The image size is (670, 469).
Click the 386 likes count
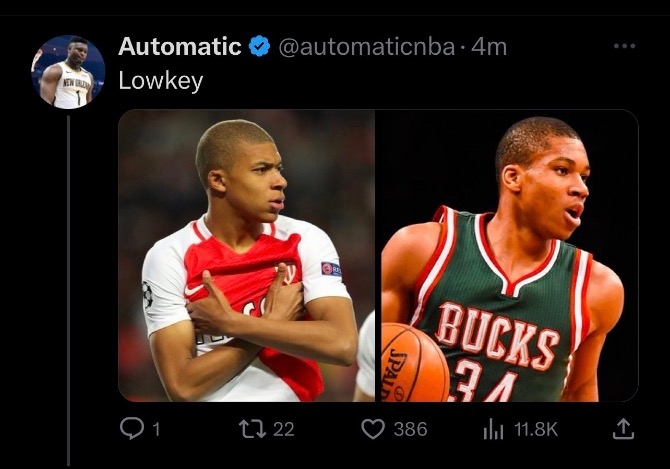(410, 429)
